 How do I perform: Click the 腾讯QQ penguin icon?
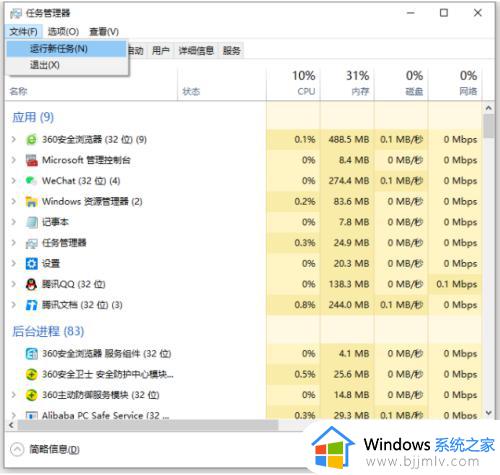[31, 284]
